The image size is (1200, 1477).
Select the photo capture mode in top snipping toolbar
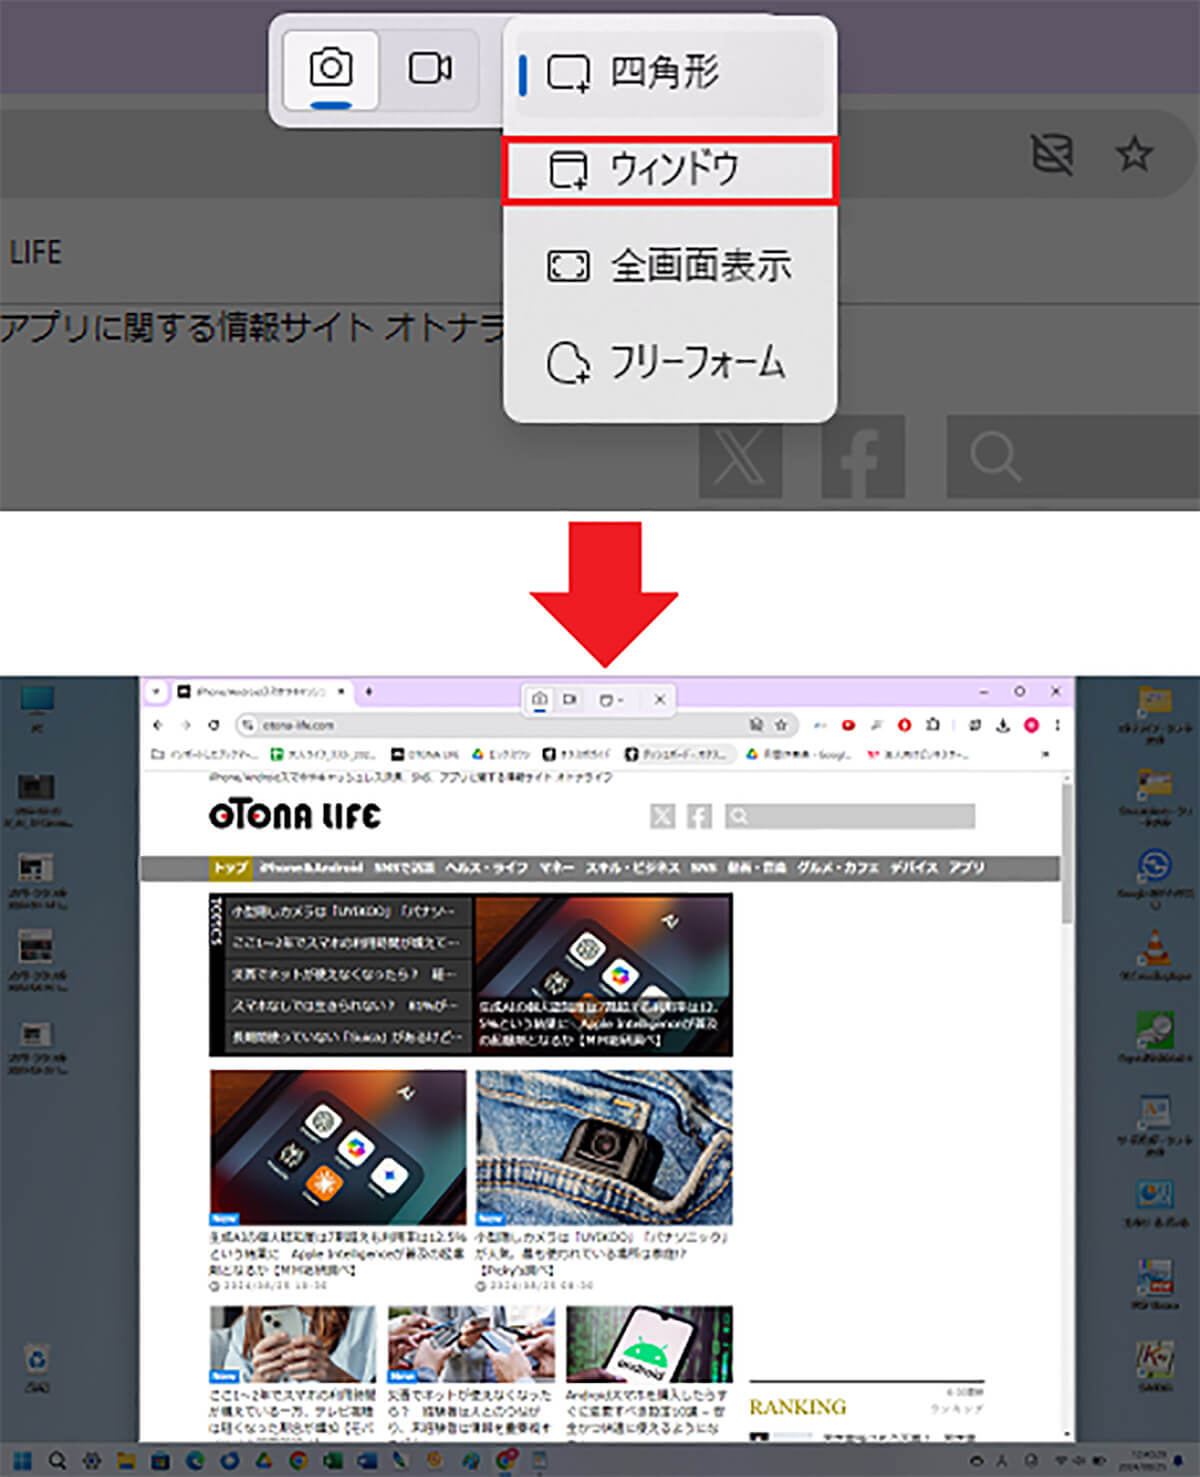coord(331,69)
